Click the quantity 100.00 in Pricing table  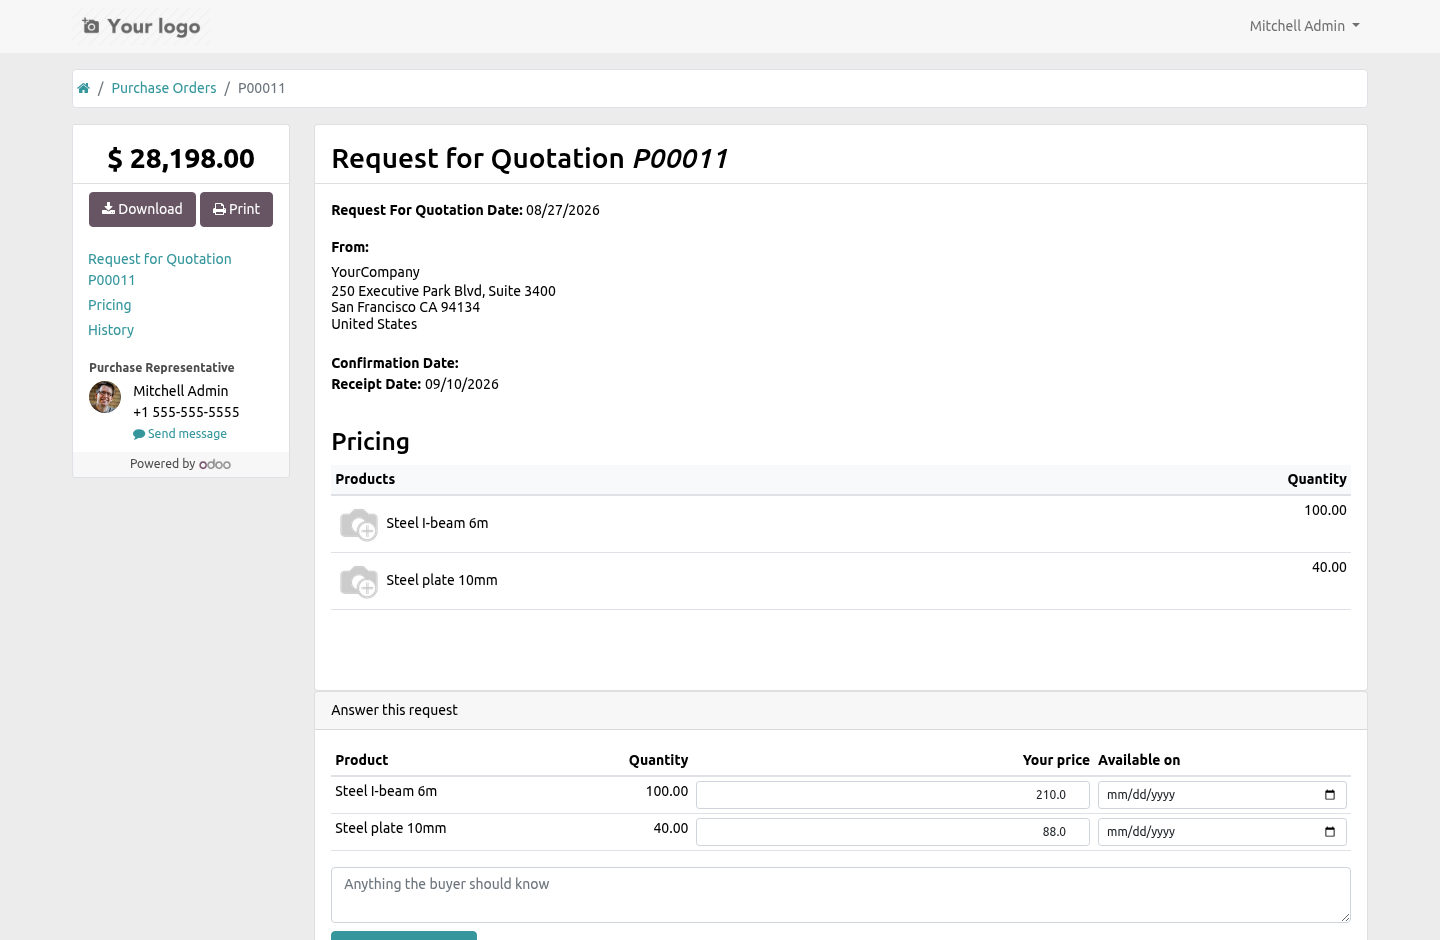coord(1325,510)
